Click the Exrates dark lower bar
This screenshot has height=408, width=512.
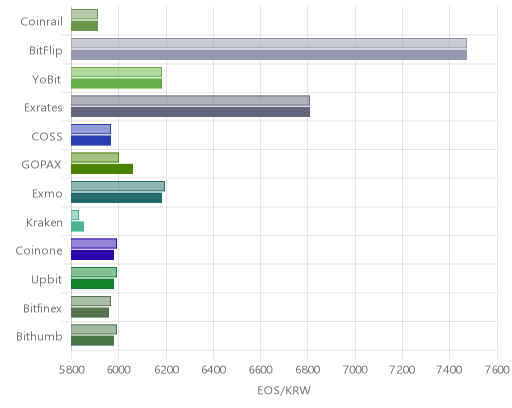point(190,112)
